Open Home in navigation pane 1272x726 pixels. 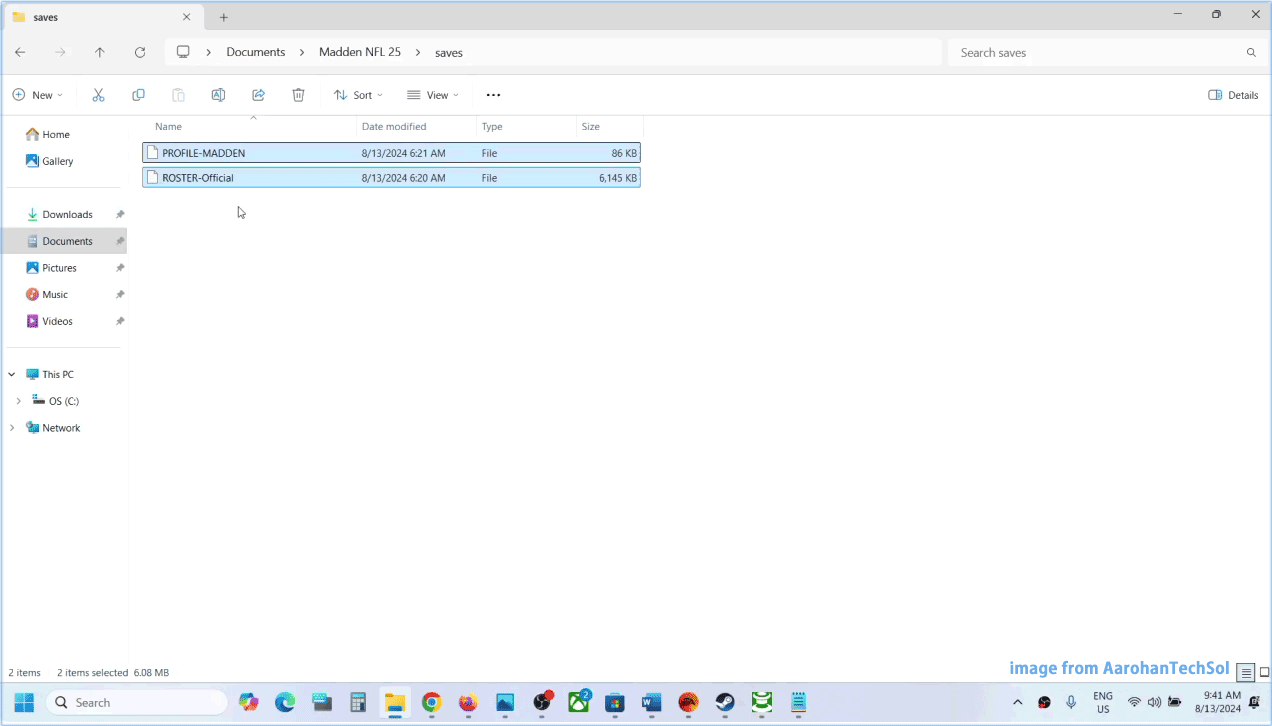click(48, 134)
